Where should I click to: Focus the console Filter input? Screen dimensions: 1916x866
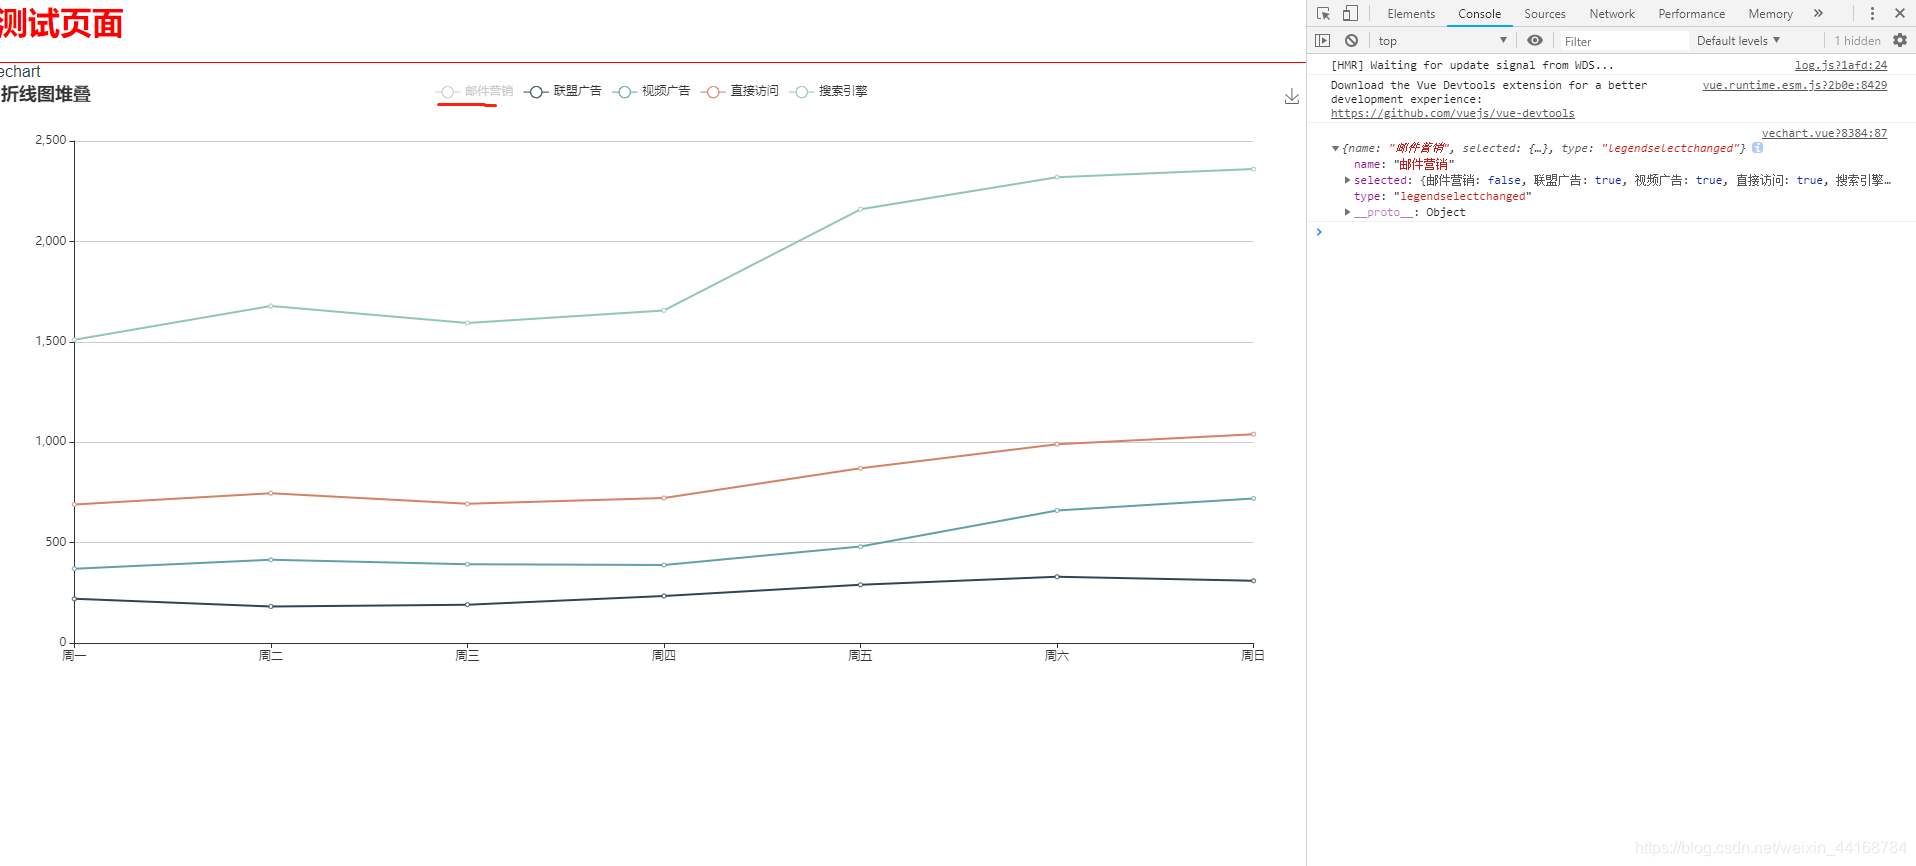click(x=1623, y=41)
